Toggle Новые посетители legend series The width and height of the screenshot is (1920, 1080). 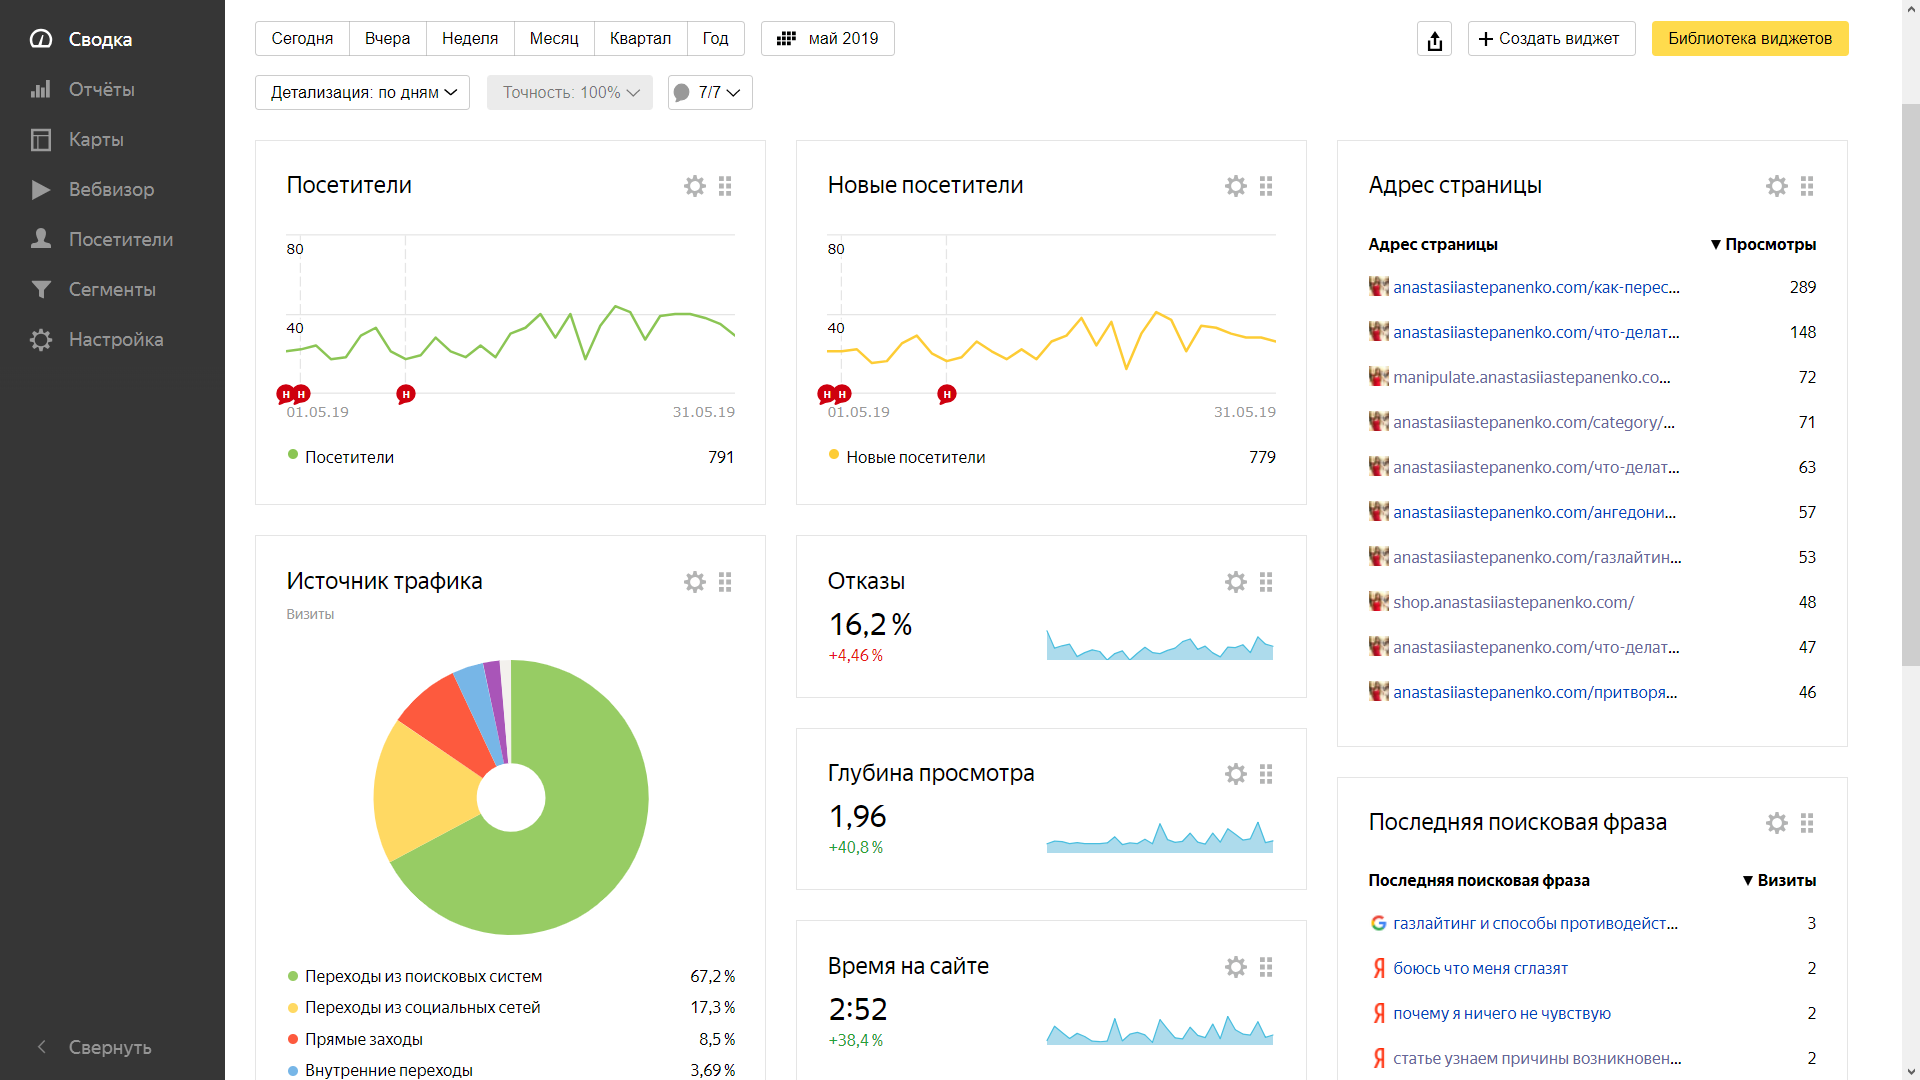[x=915, y=457]
